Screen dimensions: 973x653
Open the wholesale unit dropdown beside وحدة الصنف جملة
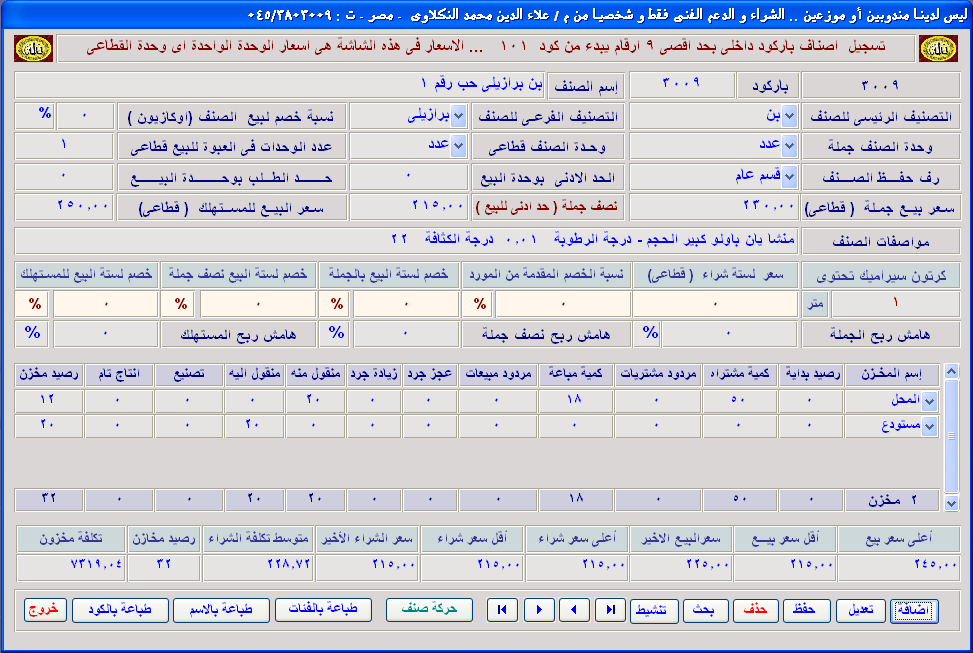point(789,147)
